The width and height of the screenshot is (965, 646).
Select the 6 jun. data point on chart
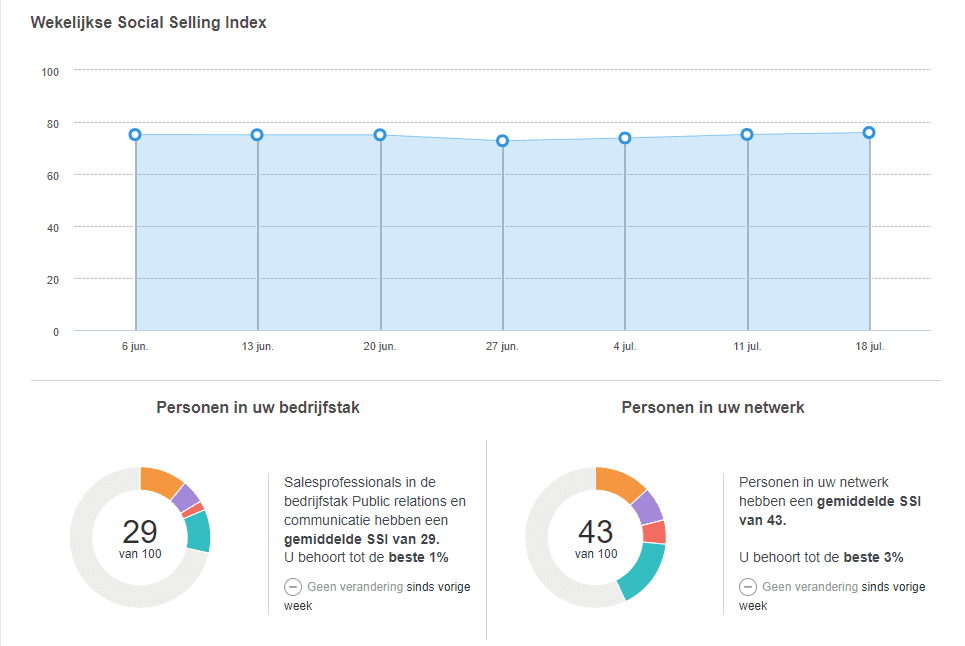click(135, 135)
